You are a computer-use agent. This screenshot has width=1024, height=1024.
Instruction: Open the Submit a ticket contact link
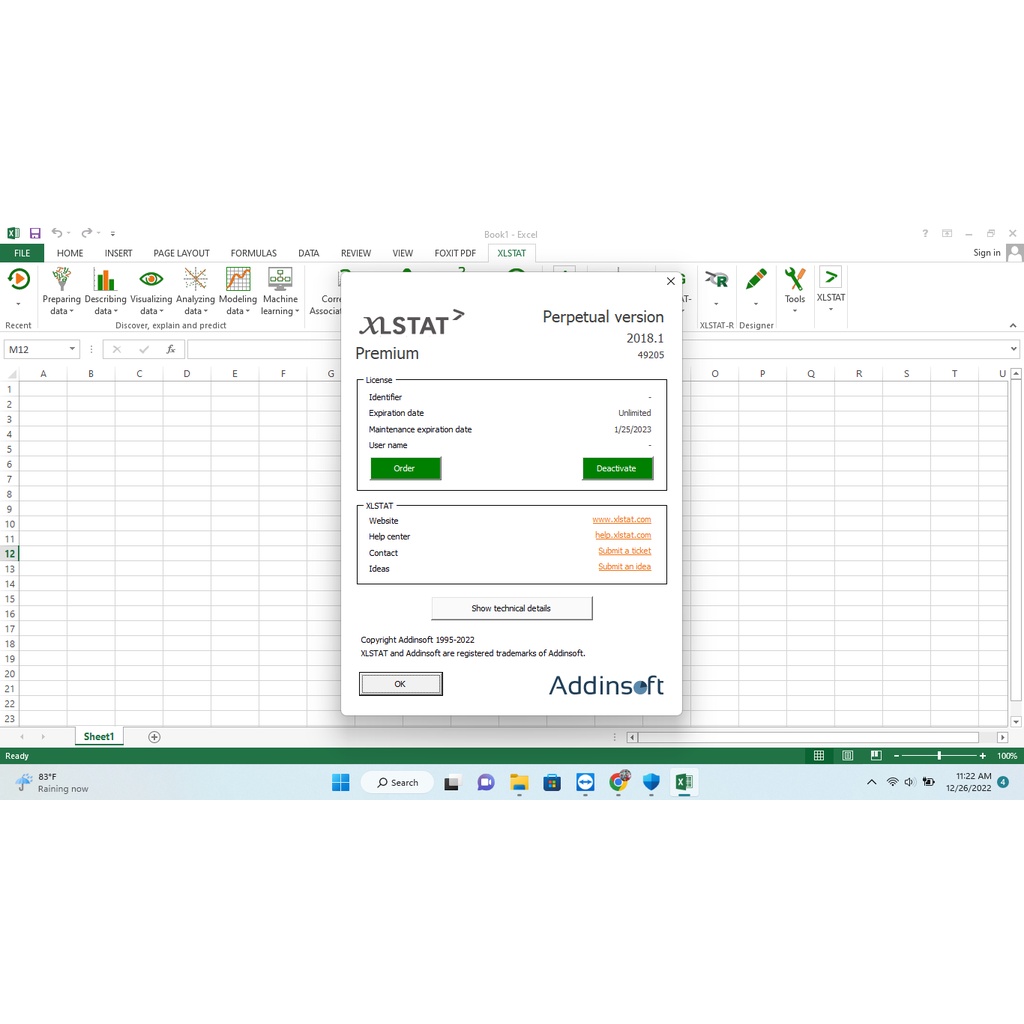click(624, 551)
